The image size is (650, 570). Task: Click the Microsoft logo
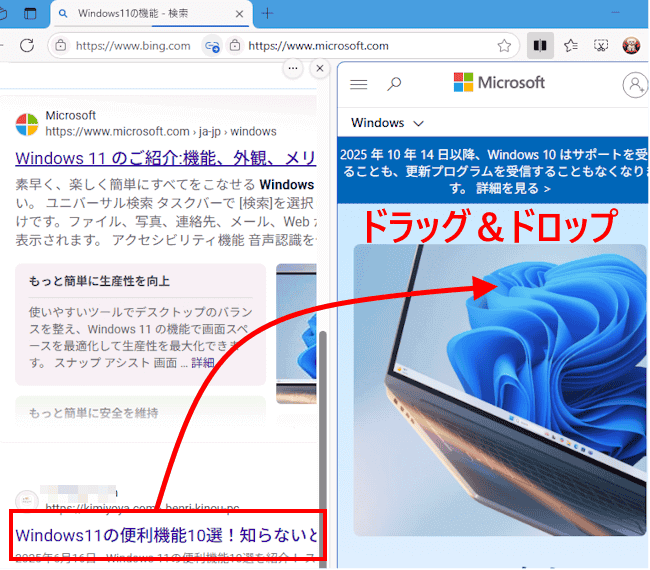499,82
